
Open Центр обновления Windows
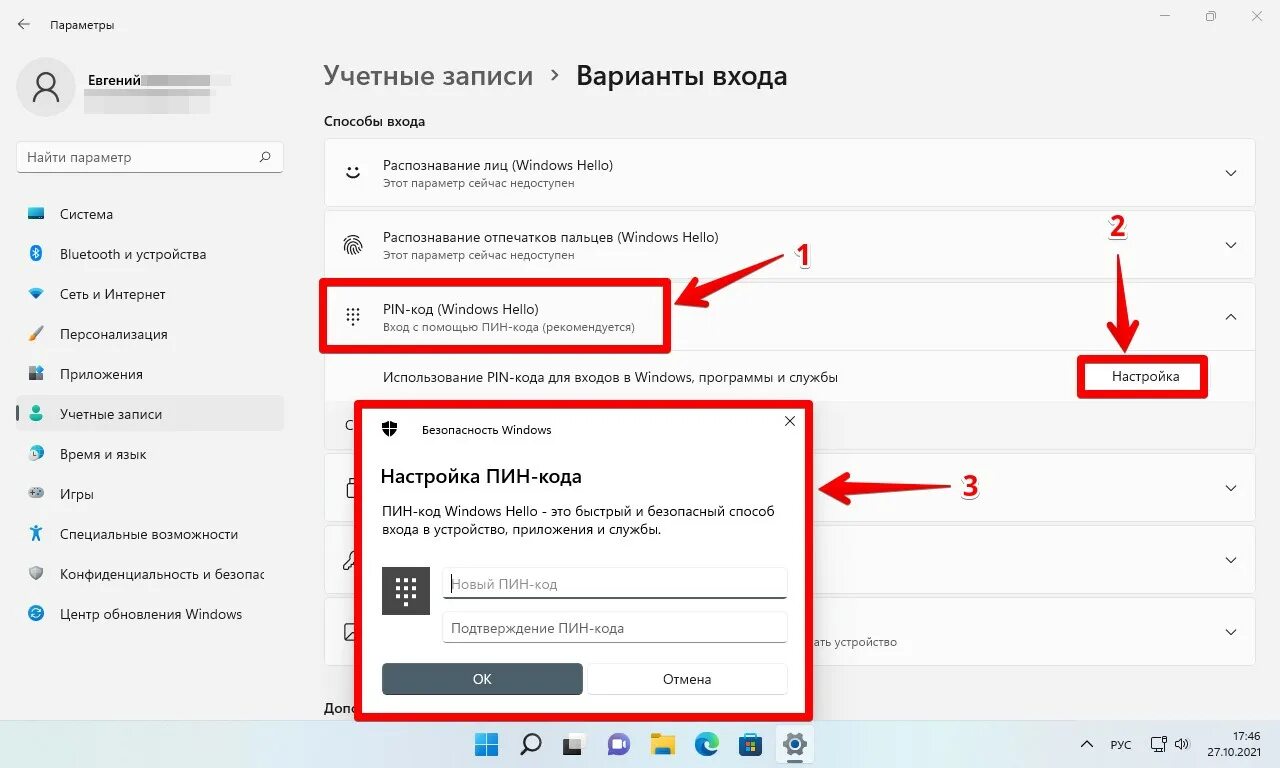[x=150, y=614]
